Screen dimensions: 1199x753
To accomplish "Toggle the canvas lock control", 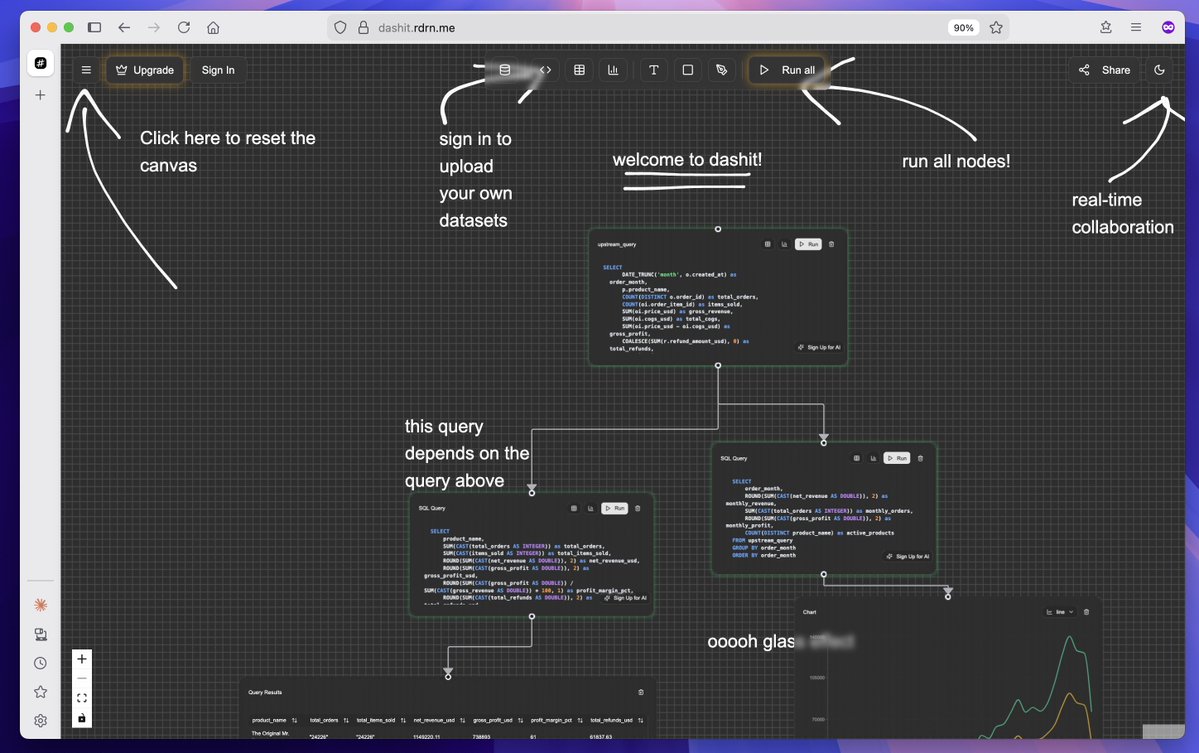I will pyautogui.click(x=81, y=719).
